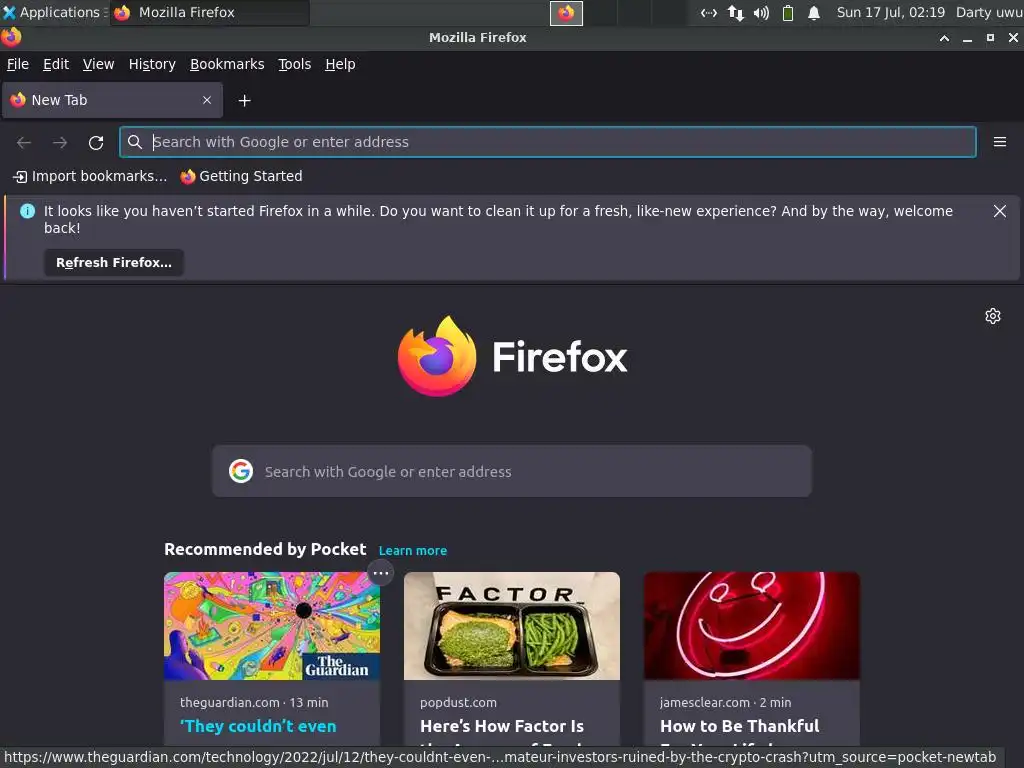The width and height of the screenshot is (1024, 768).
Task: Click the magnifier icon in the address bar
Action: 135,142
